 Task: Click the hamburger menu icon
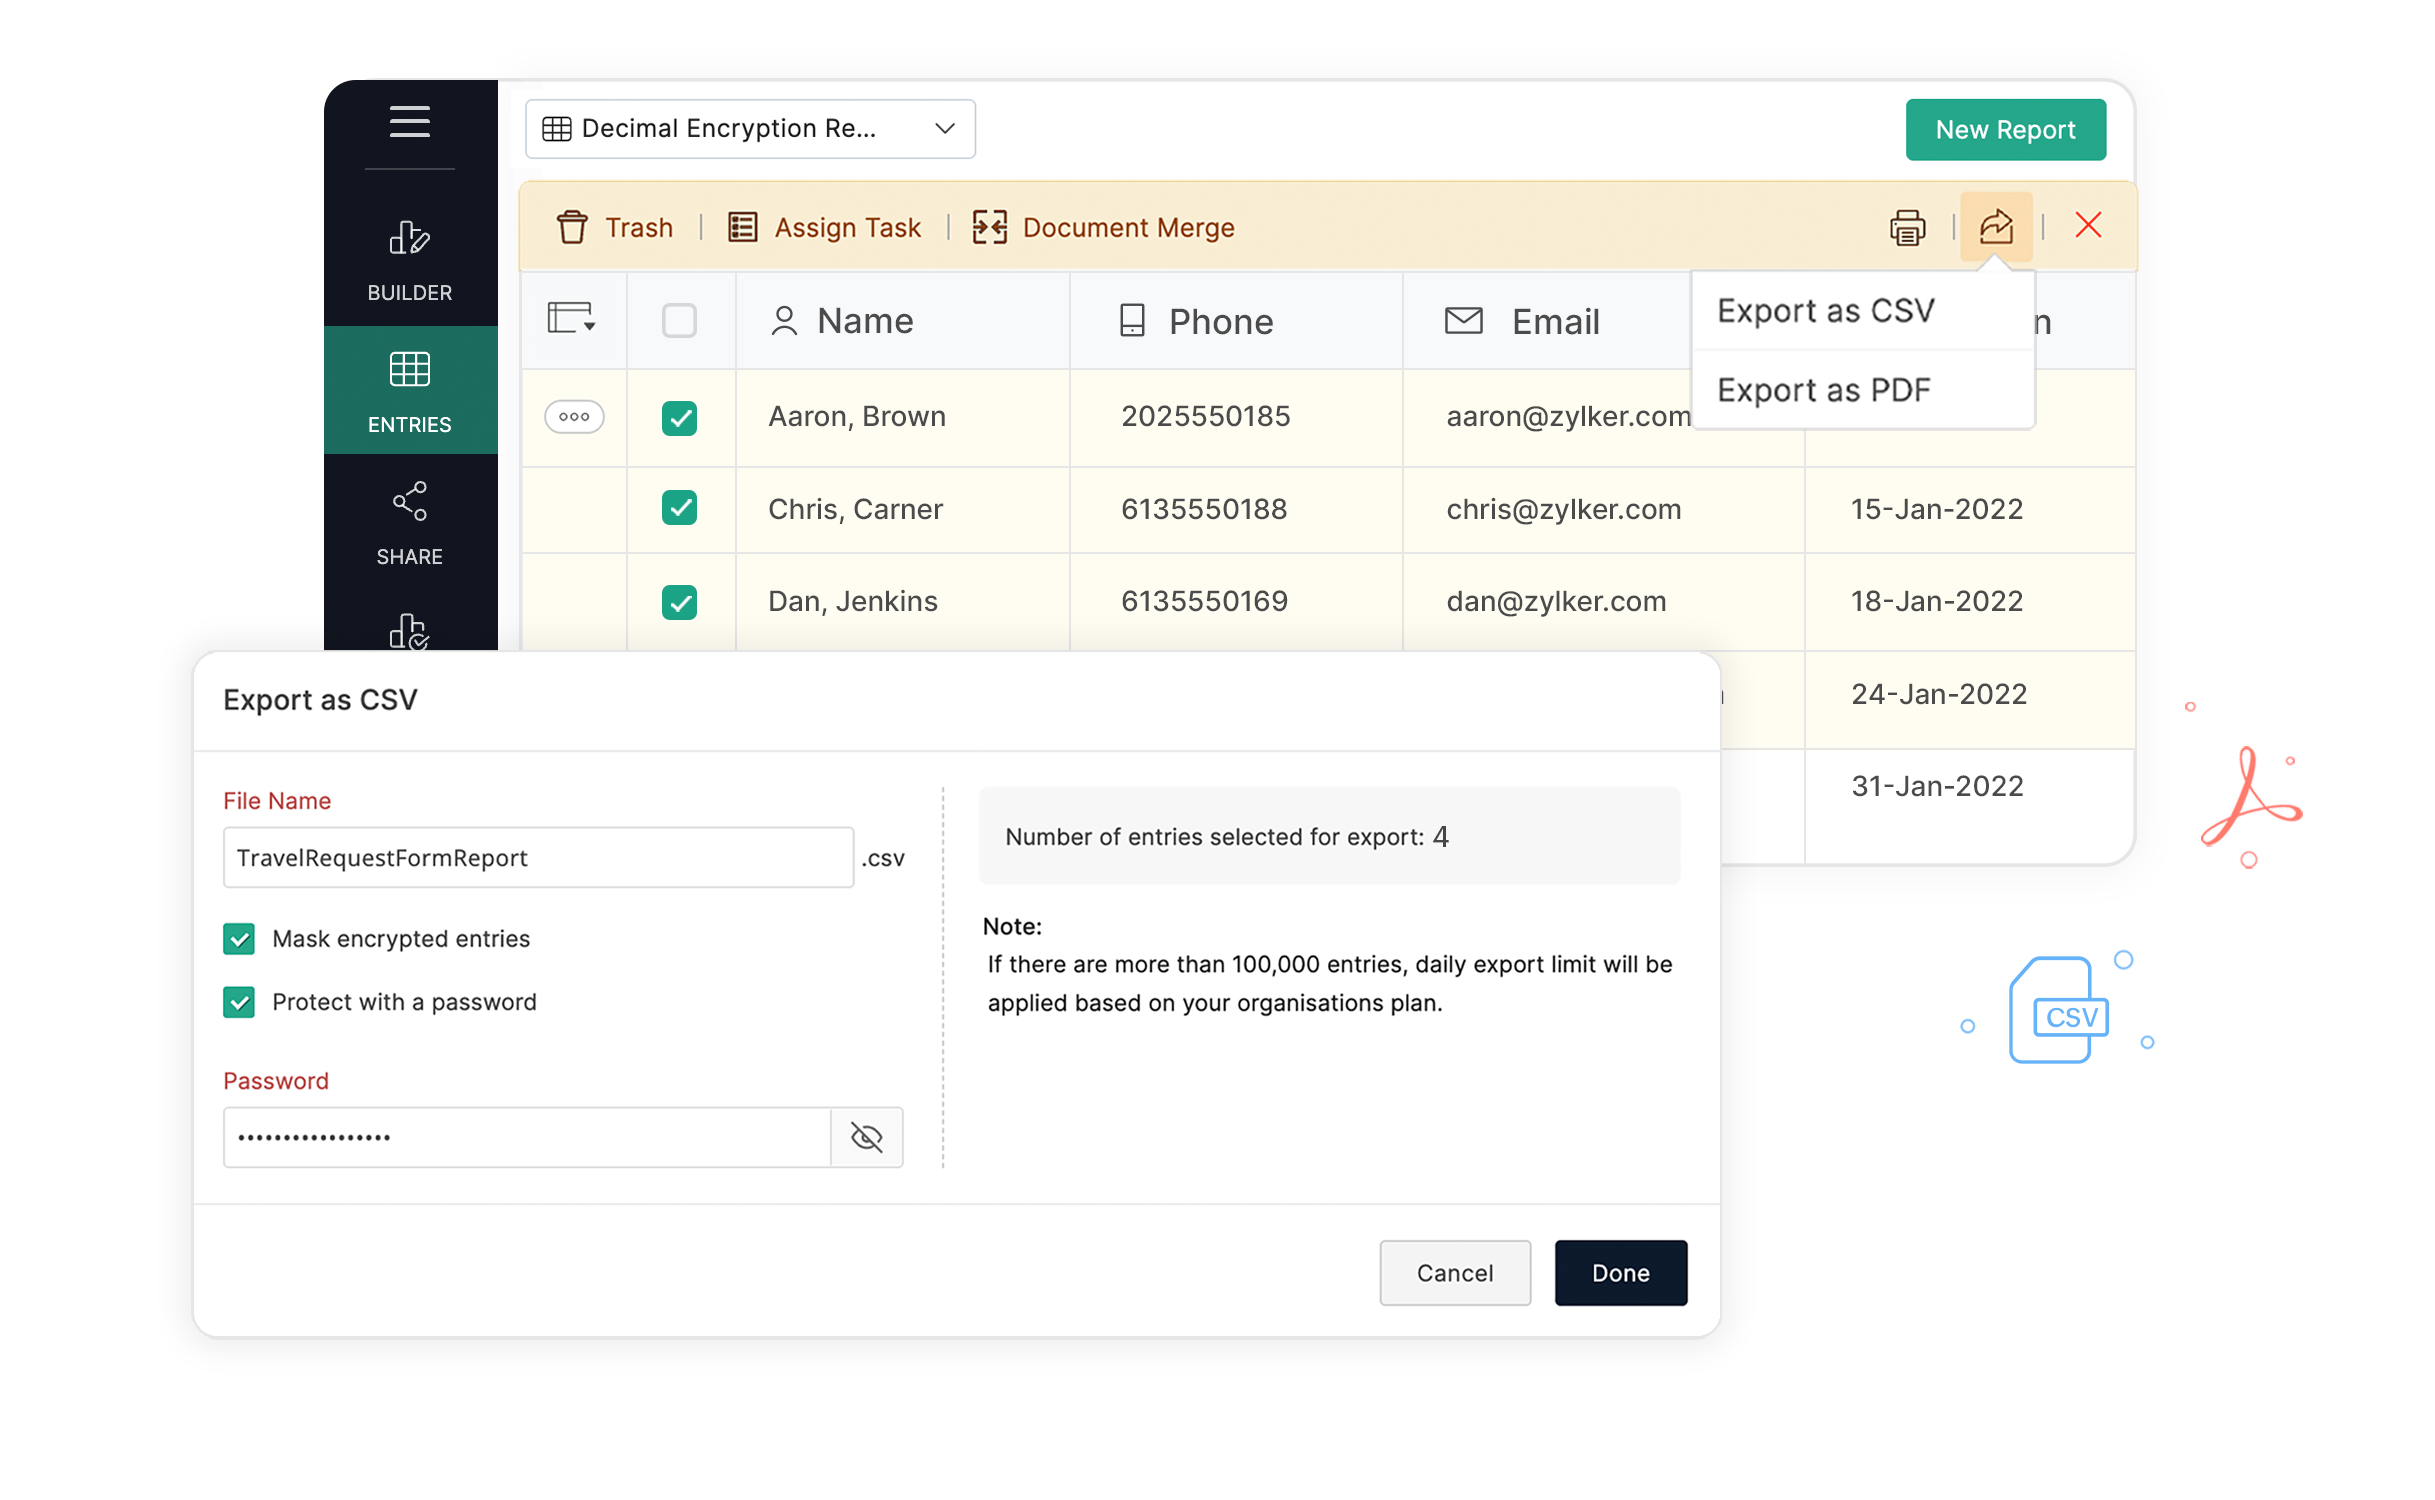409,122
